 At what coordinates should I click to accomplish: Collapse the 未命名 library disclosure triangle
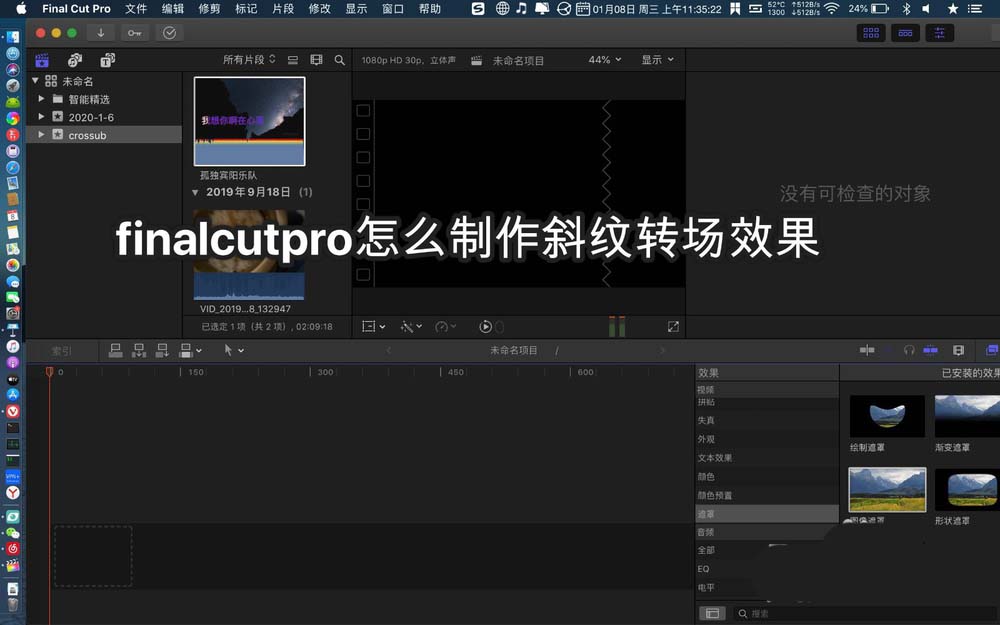pyautogui.click(x=36, y=81)
